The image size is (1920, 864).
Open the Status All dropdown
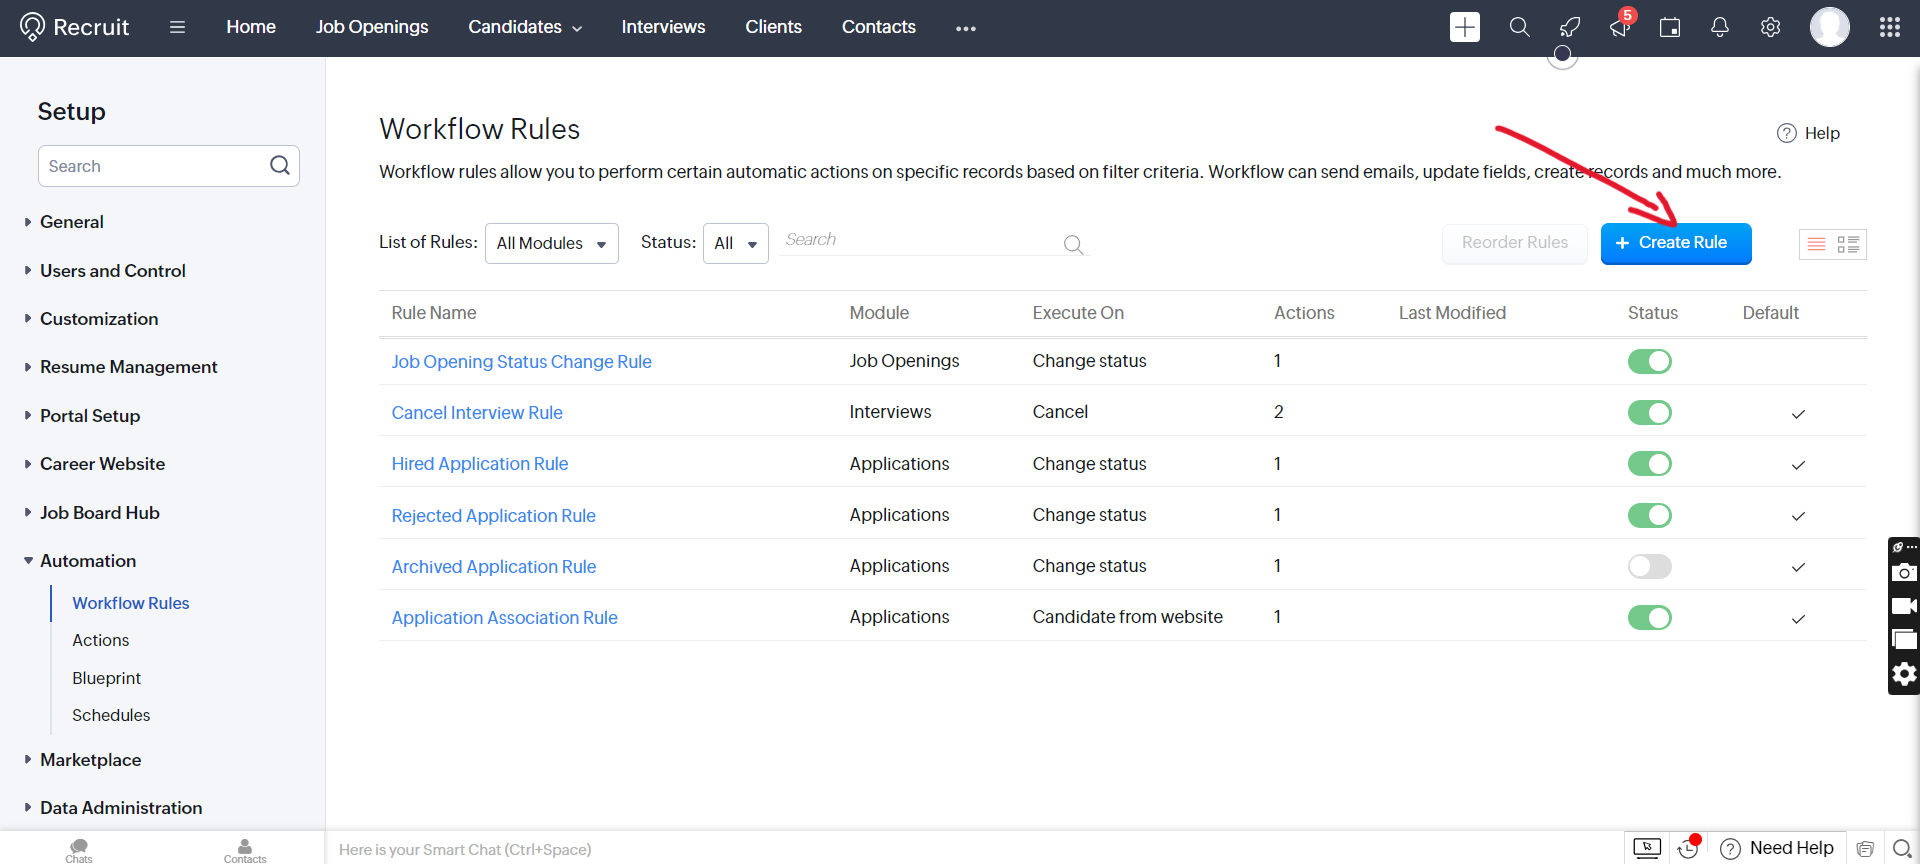(x=735, y=243)
